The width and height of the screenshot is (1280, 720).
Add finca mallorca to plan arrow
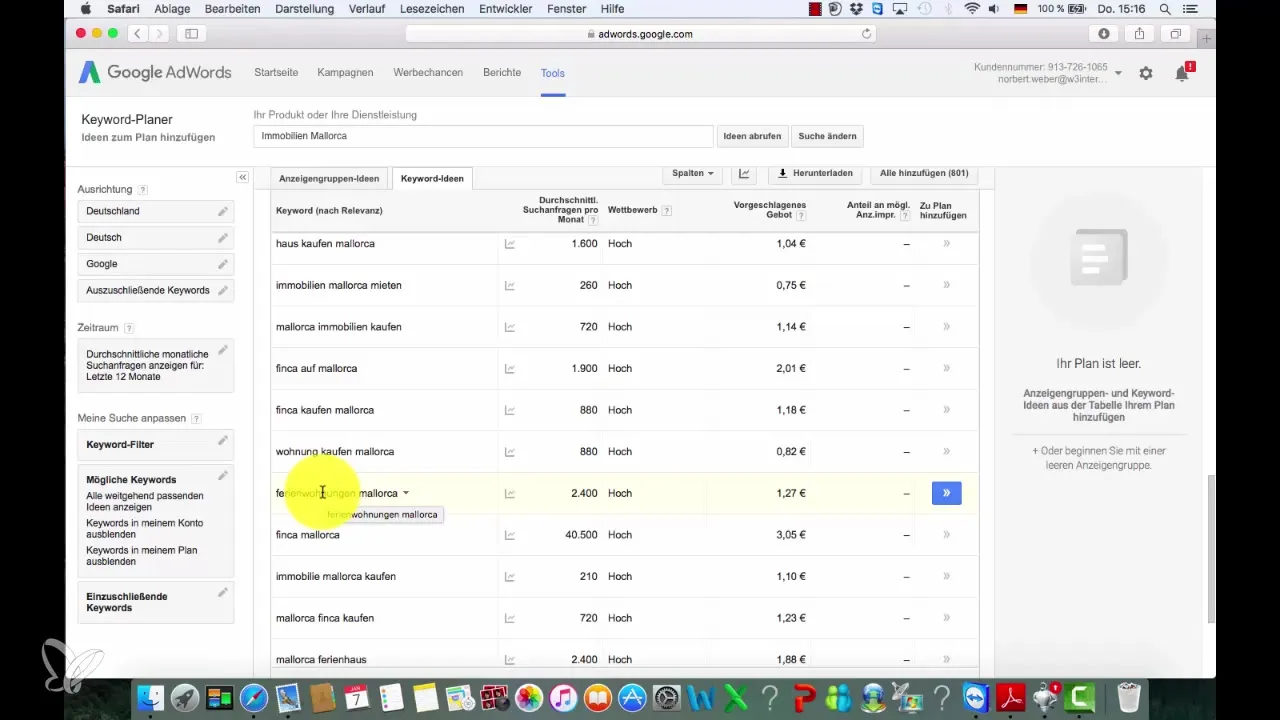[x=946, y=535]
